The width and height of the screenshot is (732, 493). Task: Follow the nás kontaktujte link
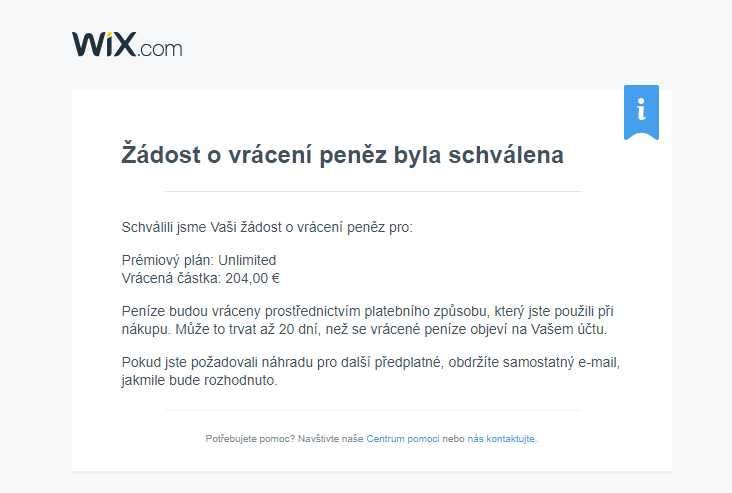tap(501, 439)
